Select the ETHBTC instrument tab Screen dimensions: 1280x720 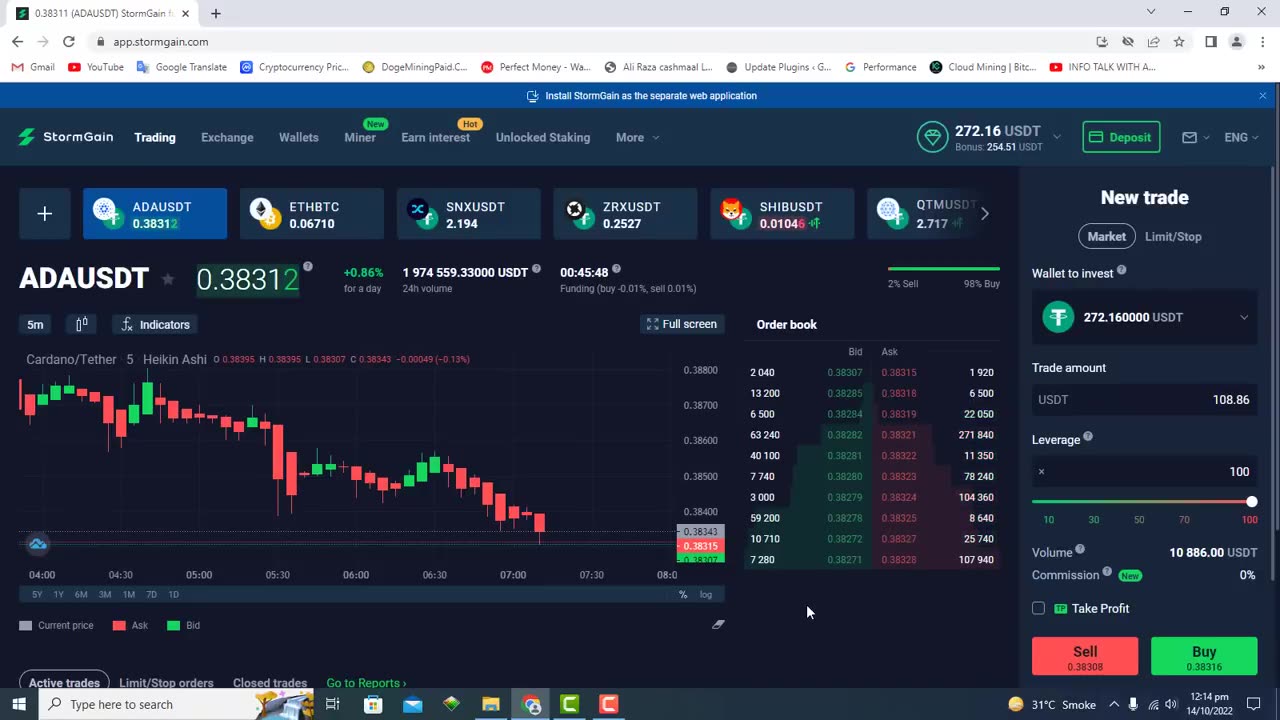coord(312,214)
